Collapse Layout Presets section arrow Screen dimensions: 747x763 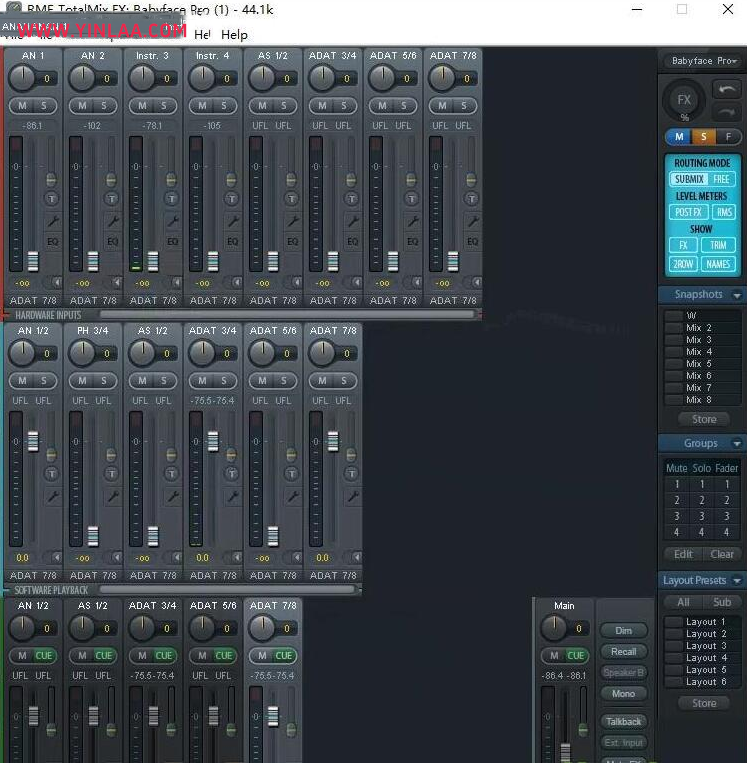point(737,581)
